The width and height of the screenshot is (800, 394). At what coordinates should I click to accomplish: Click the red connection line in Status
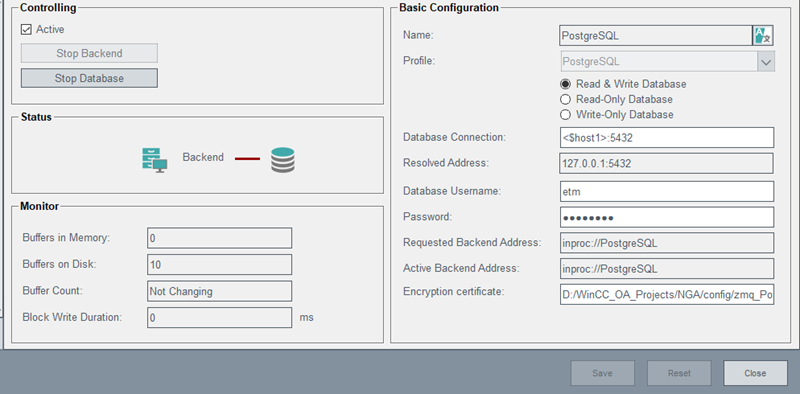[x=247, y=159]
